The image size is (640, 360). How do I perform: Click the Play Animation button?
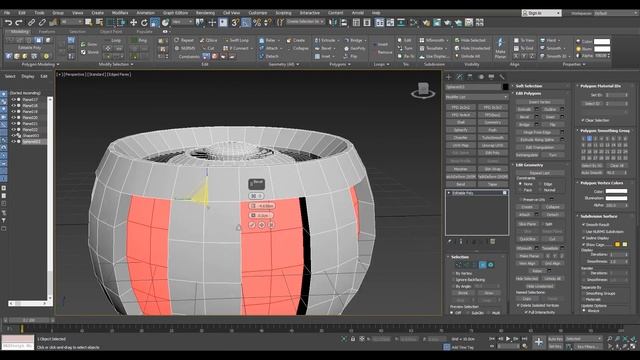tap(508, 339)
